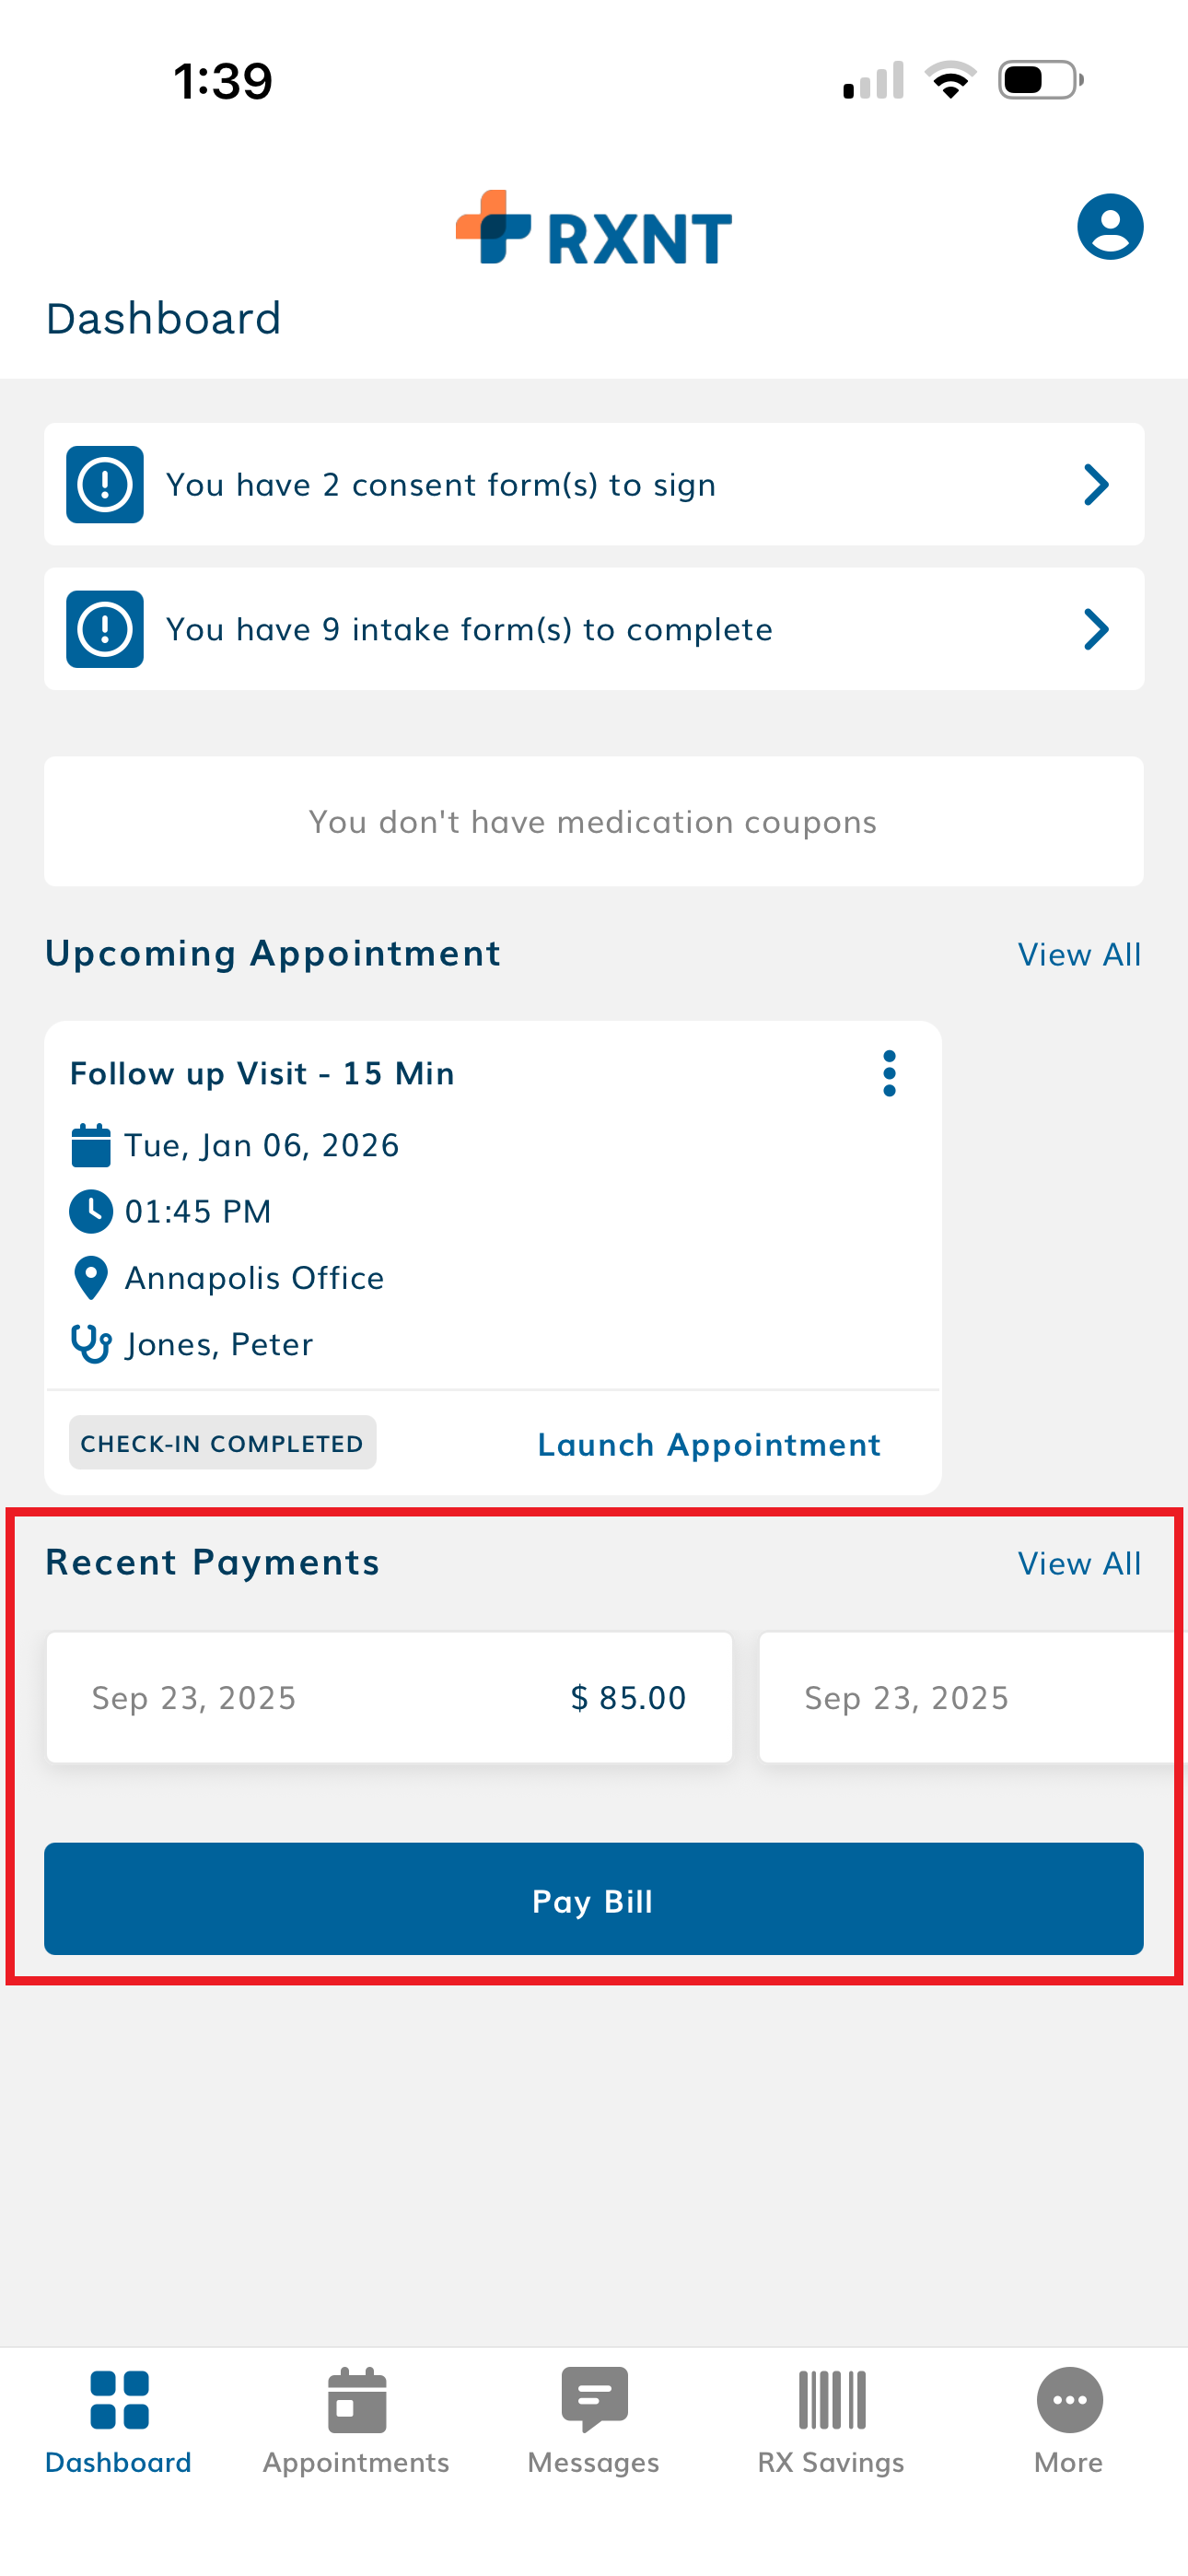Go to the RX Savings tab
This screenshot has width=1188, height=2576.
pos(831,2418)
